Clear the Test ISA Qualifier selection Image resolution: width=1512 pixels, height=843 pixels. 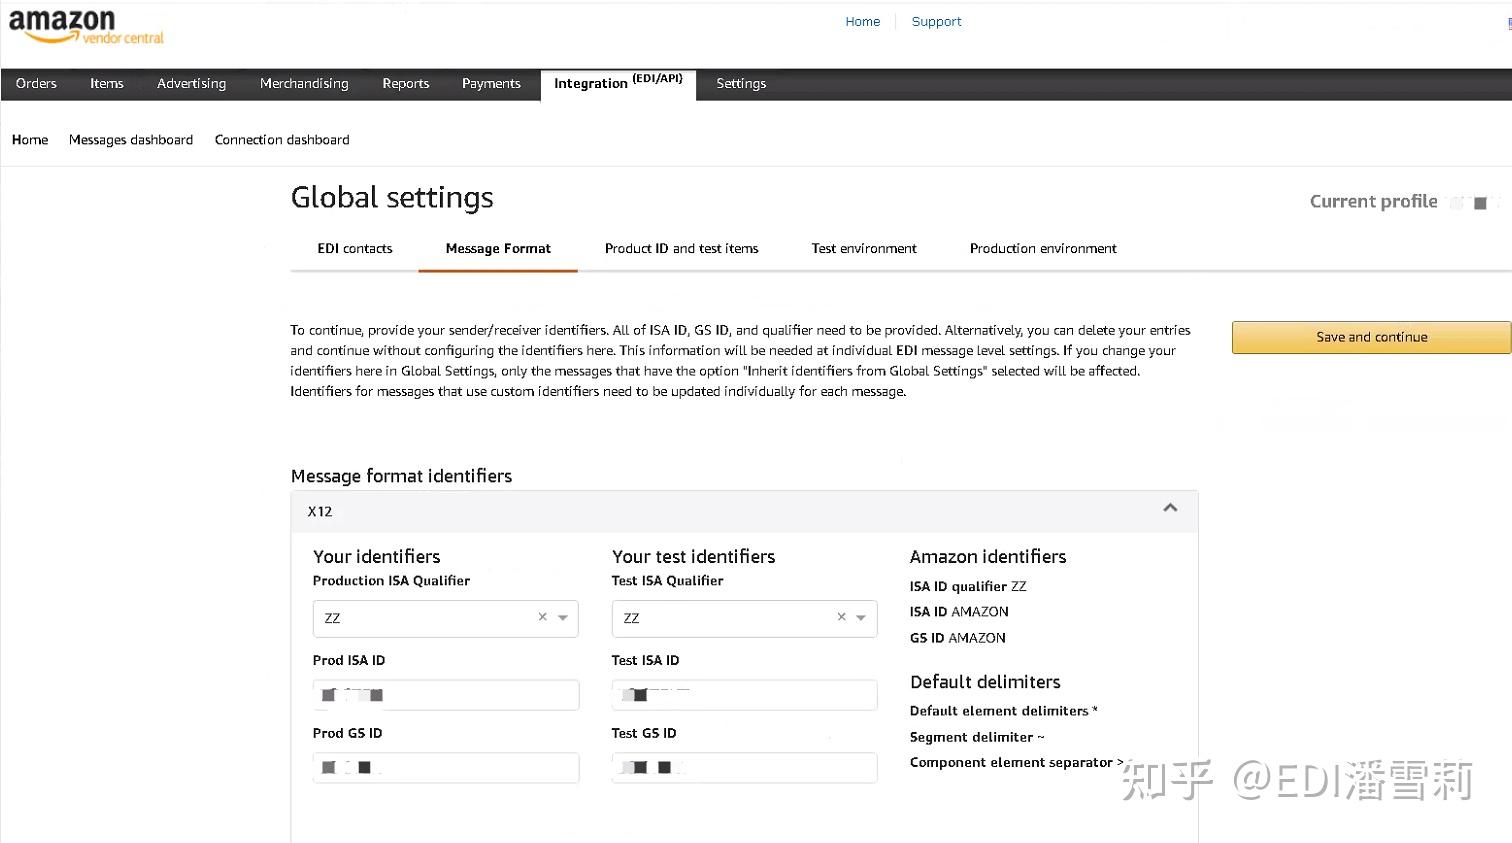(x=840, y=618)
